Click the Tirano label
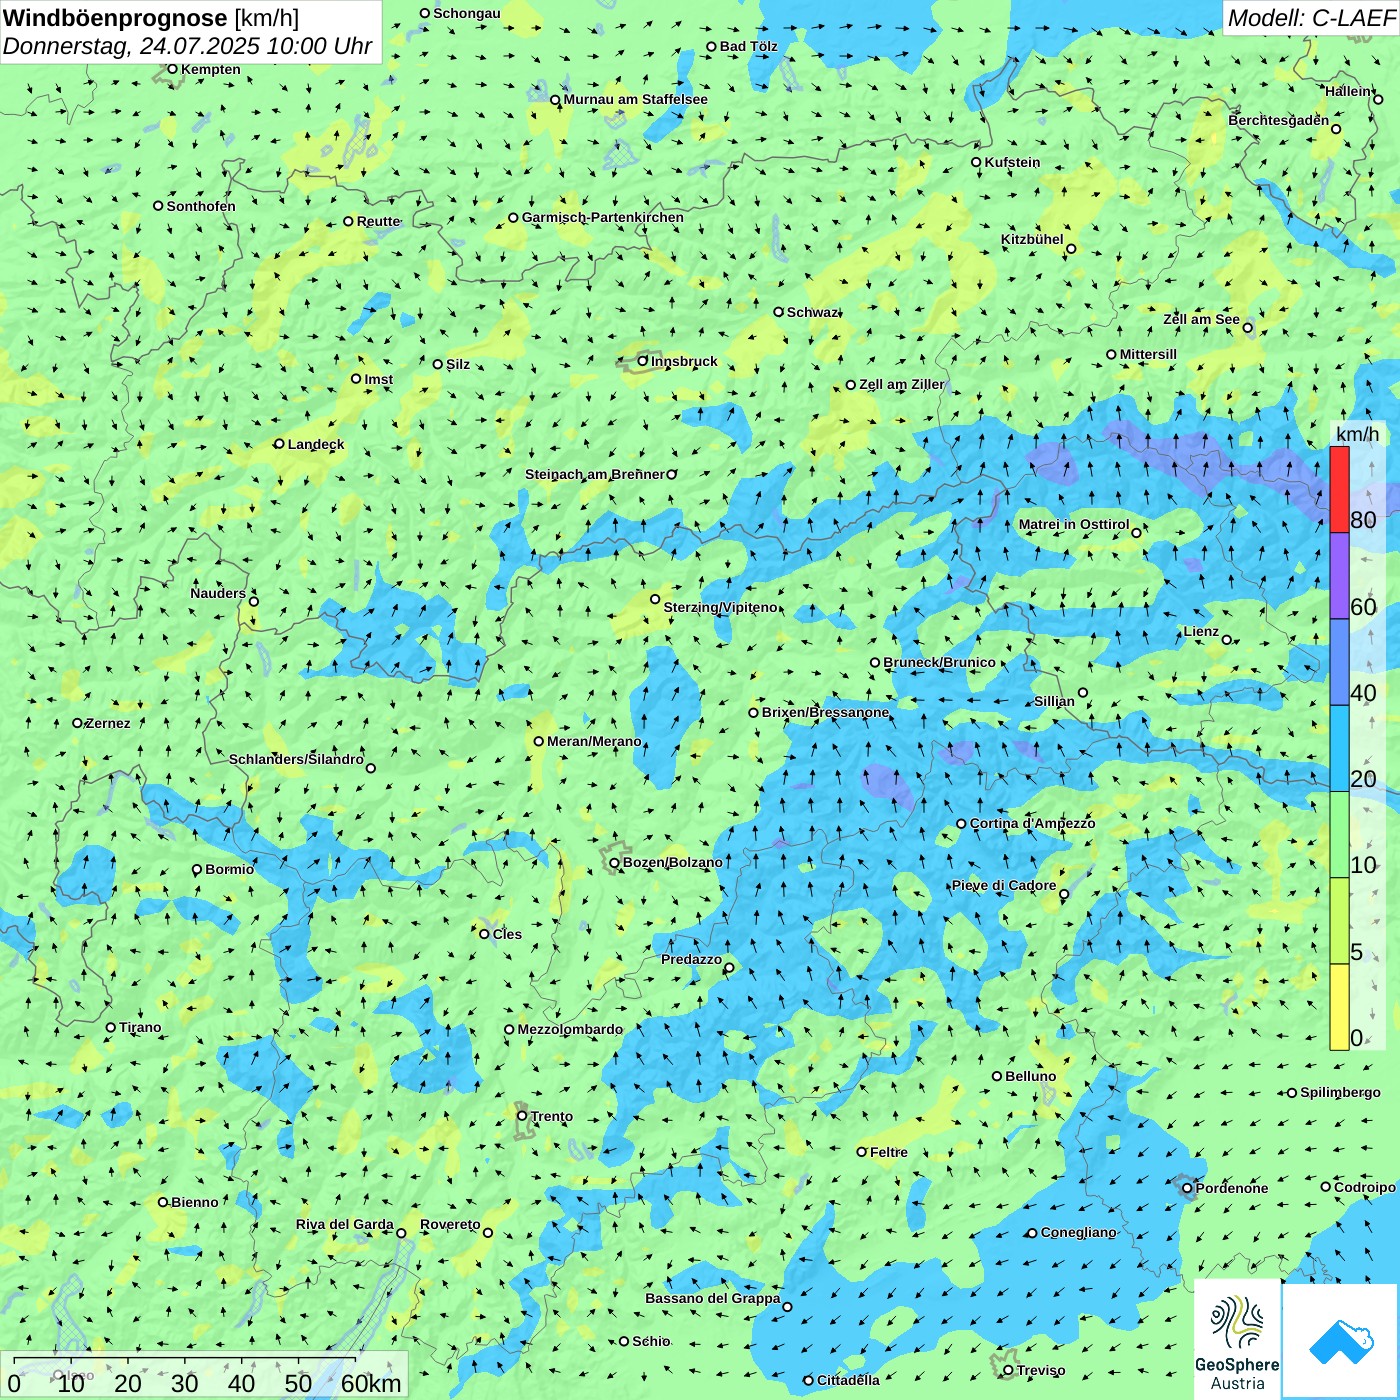This screenshot has width=1400, height=1400. [x=140, y=1027]
